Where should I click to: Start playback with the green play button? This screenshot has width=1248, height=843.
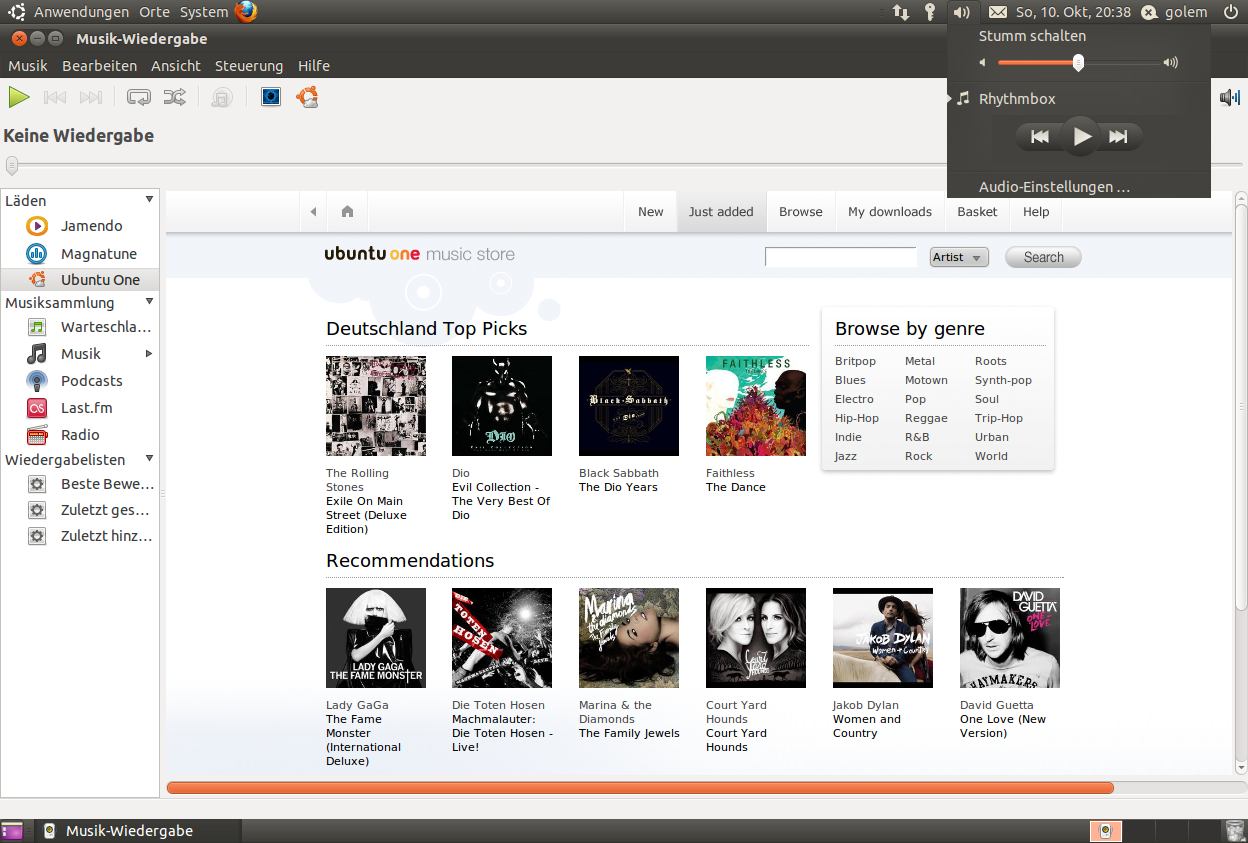coord(19,97)
